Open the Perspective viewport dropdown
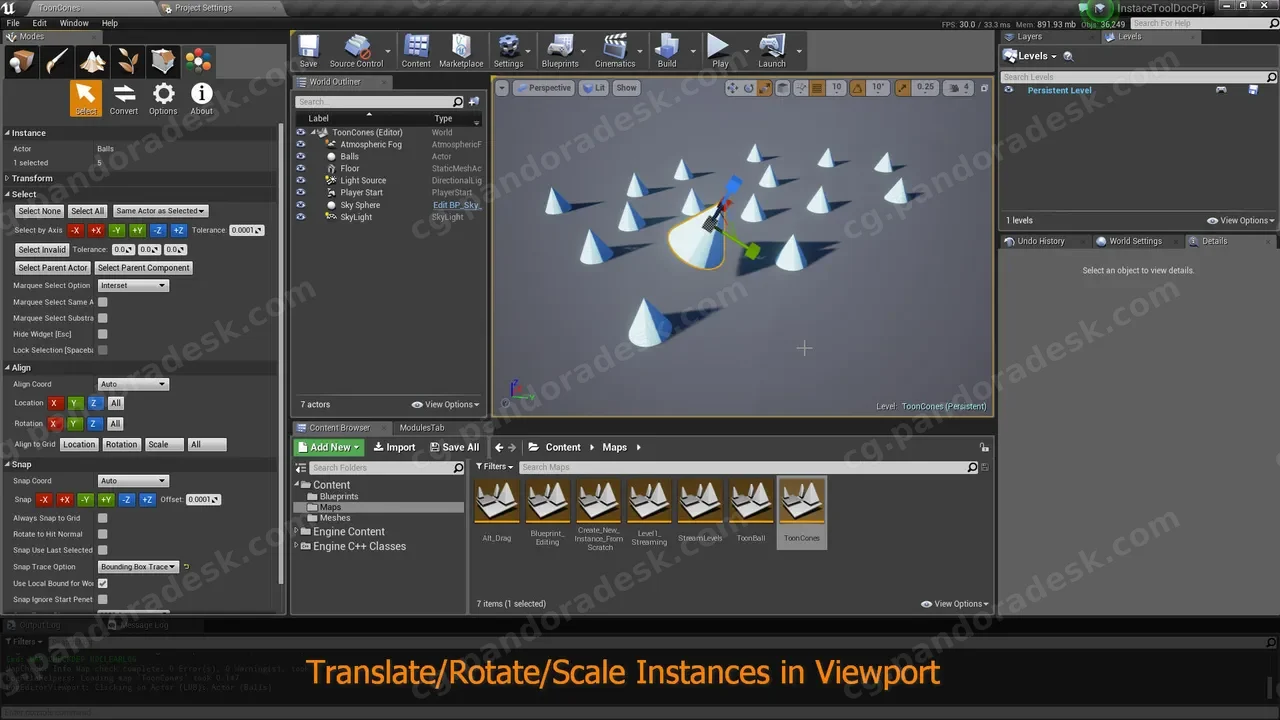Viewport: 1280px width, 720px height. click(x=544, y=88)
